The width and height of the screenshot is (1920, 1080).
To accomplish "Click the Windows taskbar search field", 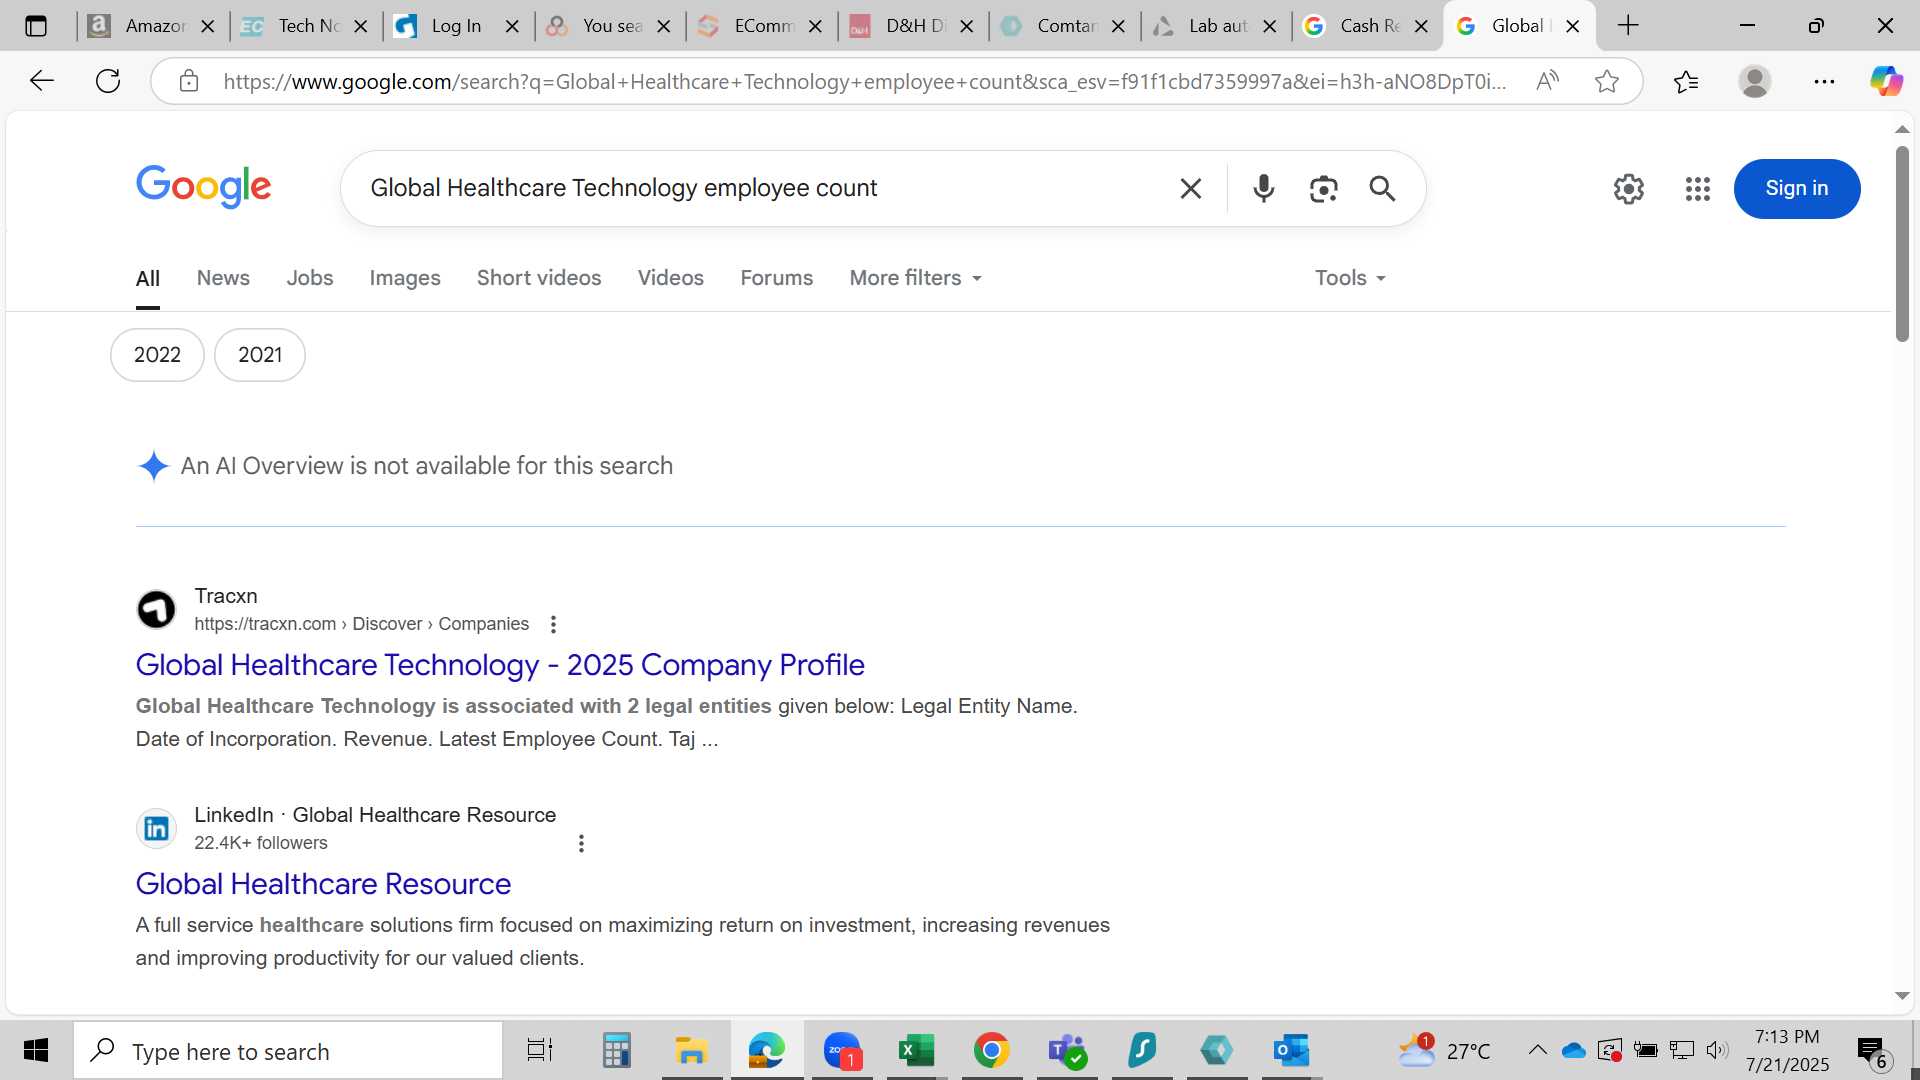I will pyautogui.click(x=288, y=1051).
